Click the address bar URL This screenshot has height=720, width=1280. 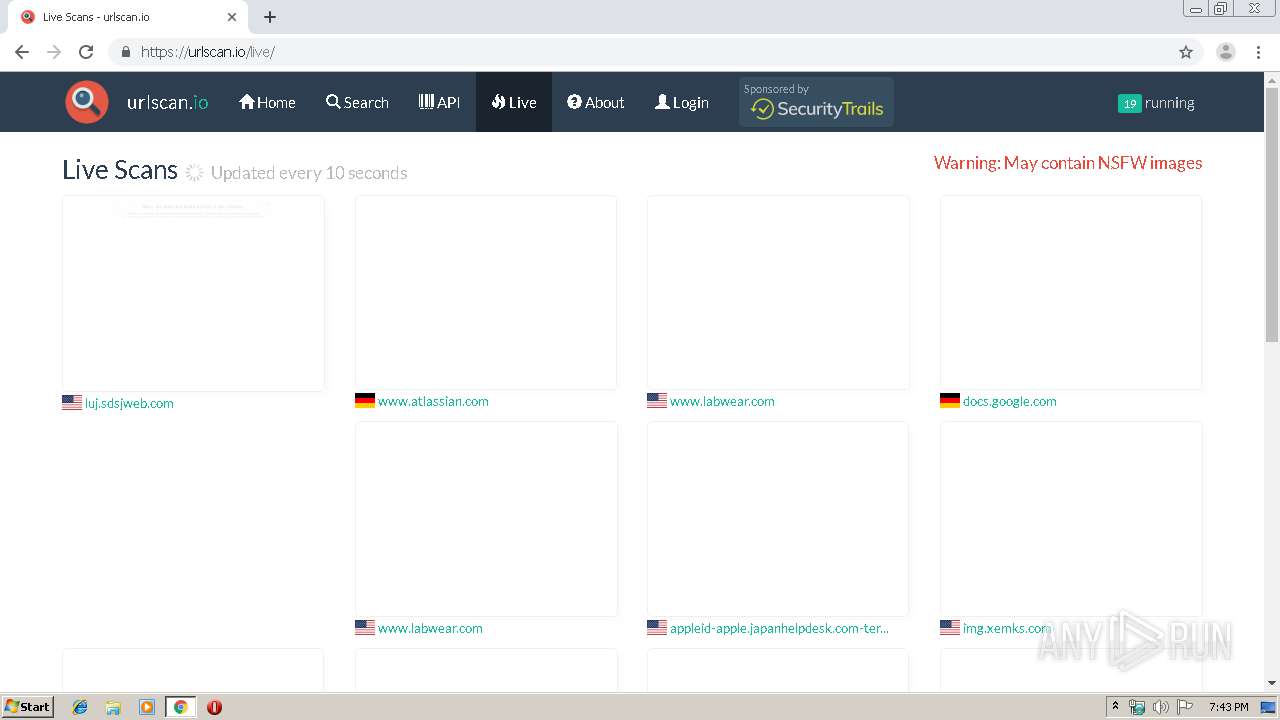click(x=208, y=52)
